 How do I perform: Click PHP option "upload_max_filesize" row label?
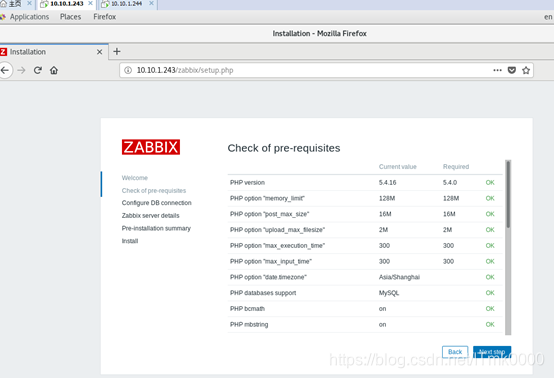pos(277,230)
